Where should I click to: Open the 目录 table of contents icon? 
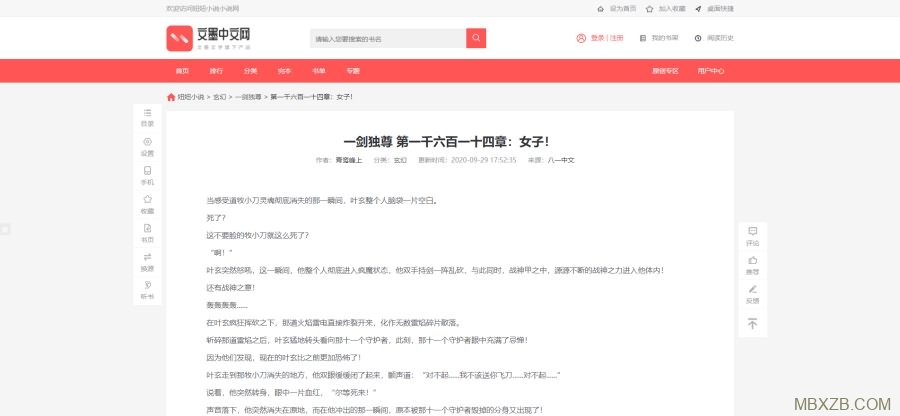click(148, 113)
